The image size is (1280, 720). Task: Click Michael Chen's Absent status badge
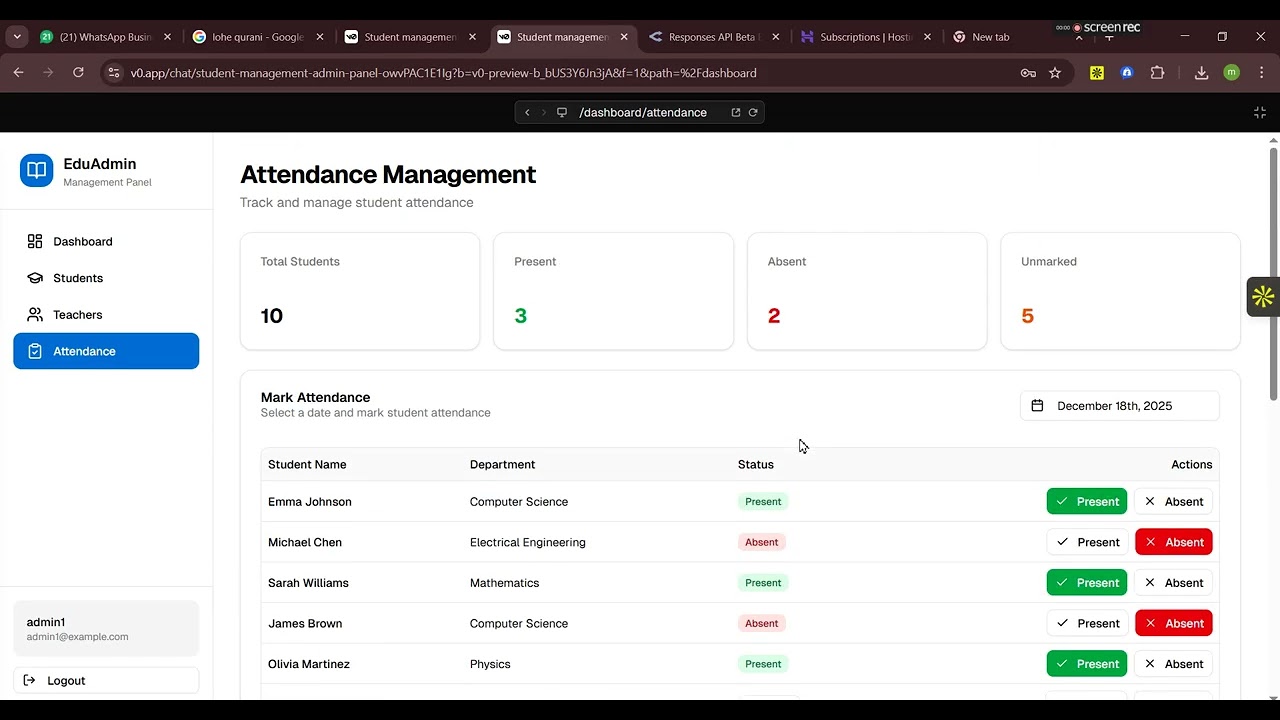tap(762, 542)
